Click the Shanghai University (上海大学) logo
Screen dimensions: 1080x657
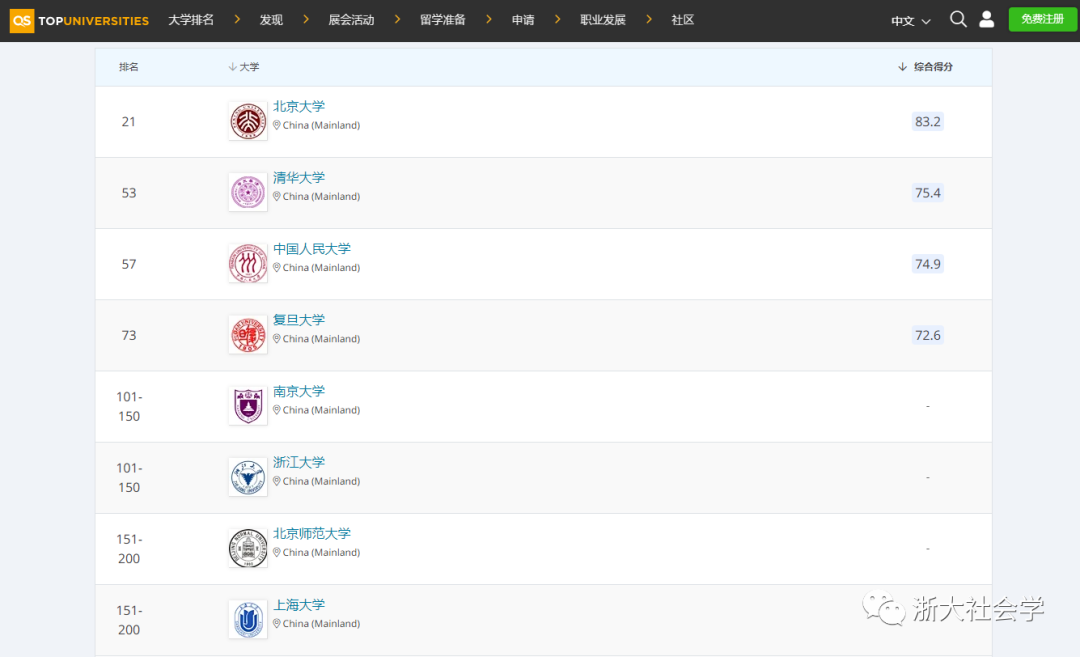pyautogui.click(x=248, y=620)
